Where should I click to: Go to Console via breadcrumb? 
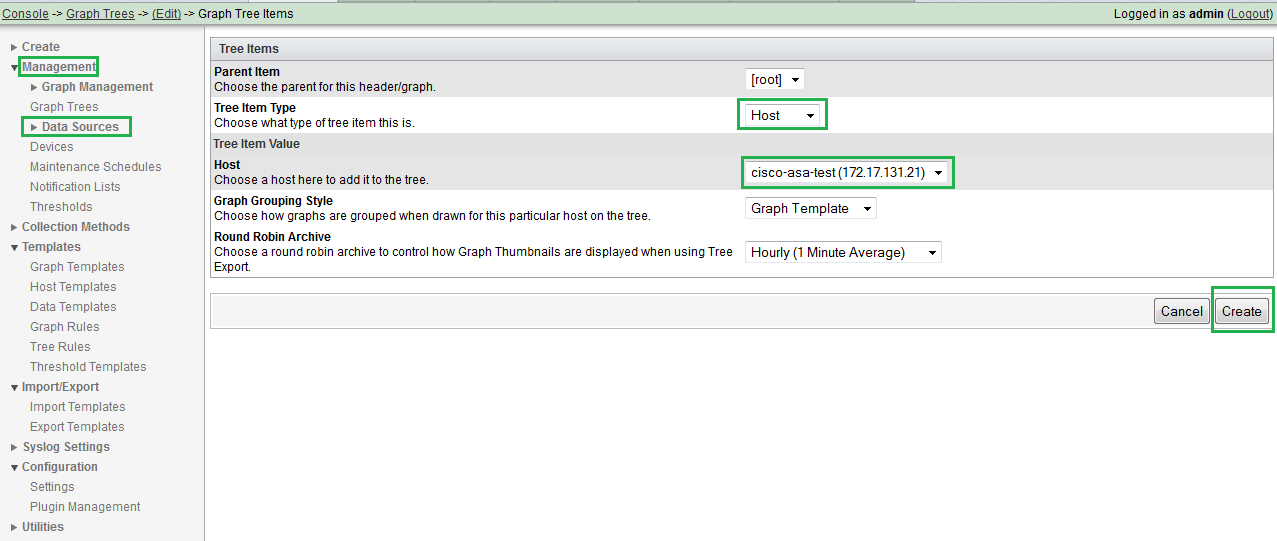click(x=25, y=14)
